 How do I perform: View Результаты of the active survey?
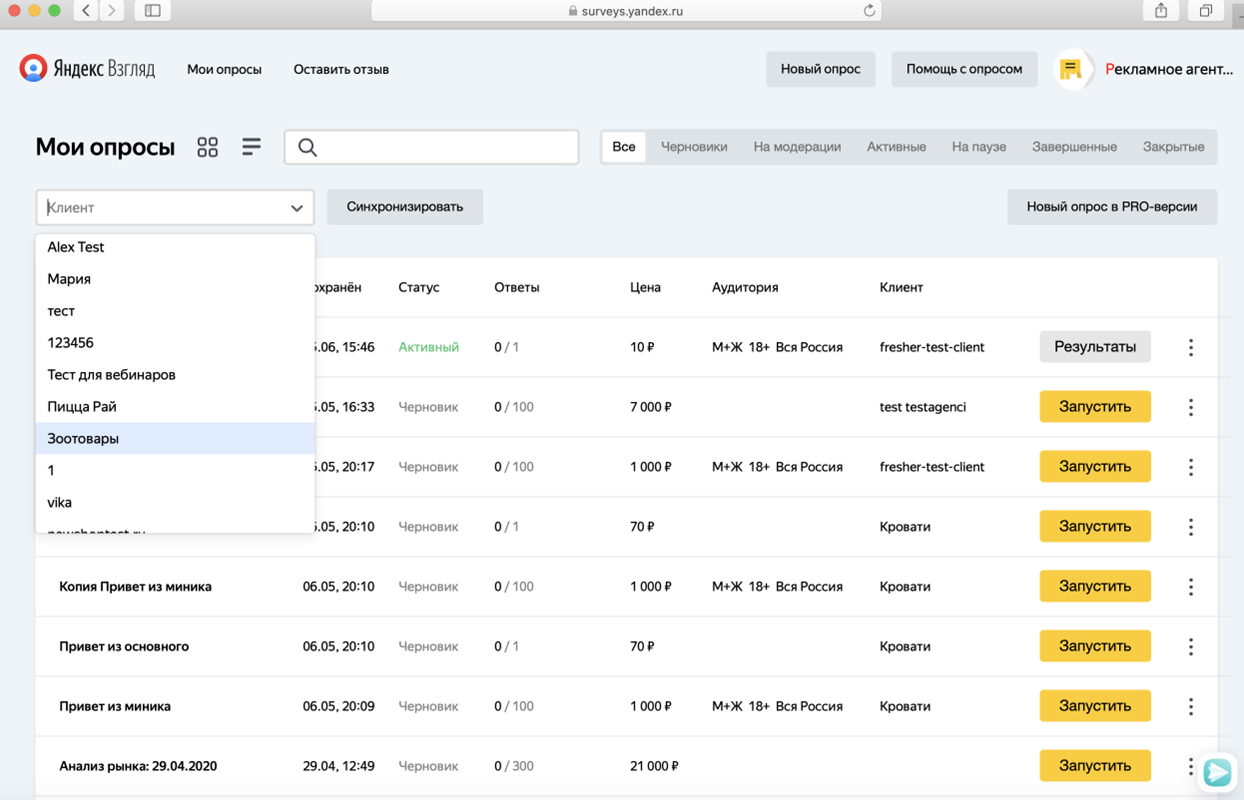[x=1095, y=347]
